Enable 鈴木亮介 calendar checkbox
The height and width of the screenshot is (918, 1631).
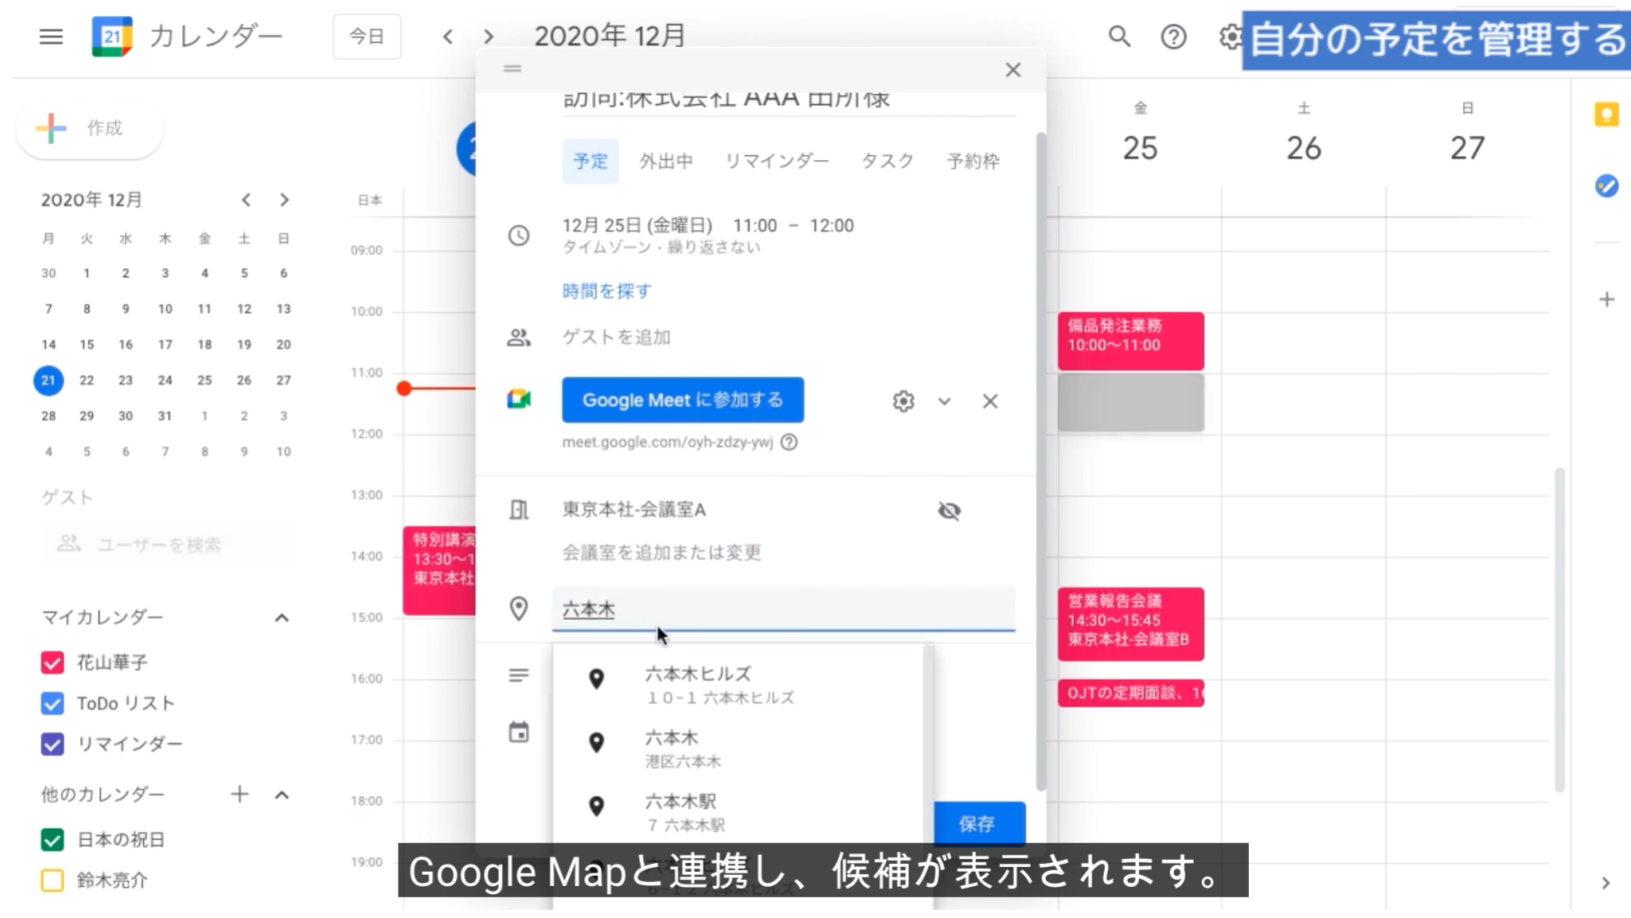[52, 881]
